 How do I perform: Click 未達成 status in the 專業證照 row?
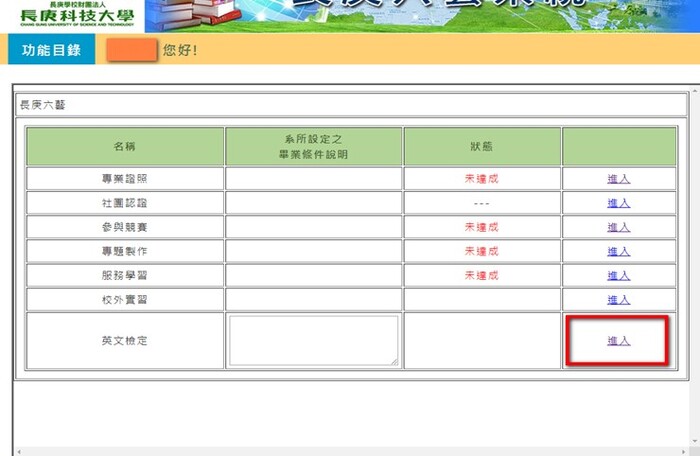(482, 179)
